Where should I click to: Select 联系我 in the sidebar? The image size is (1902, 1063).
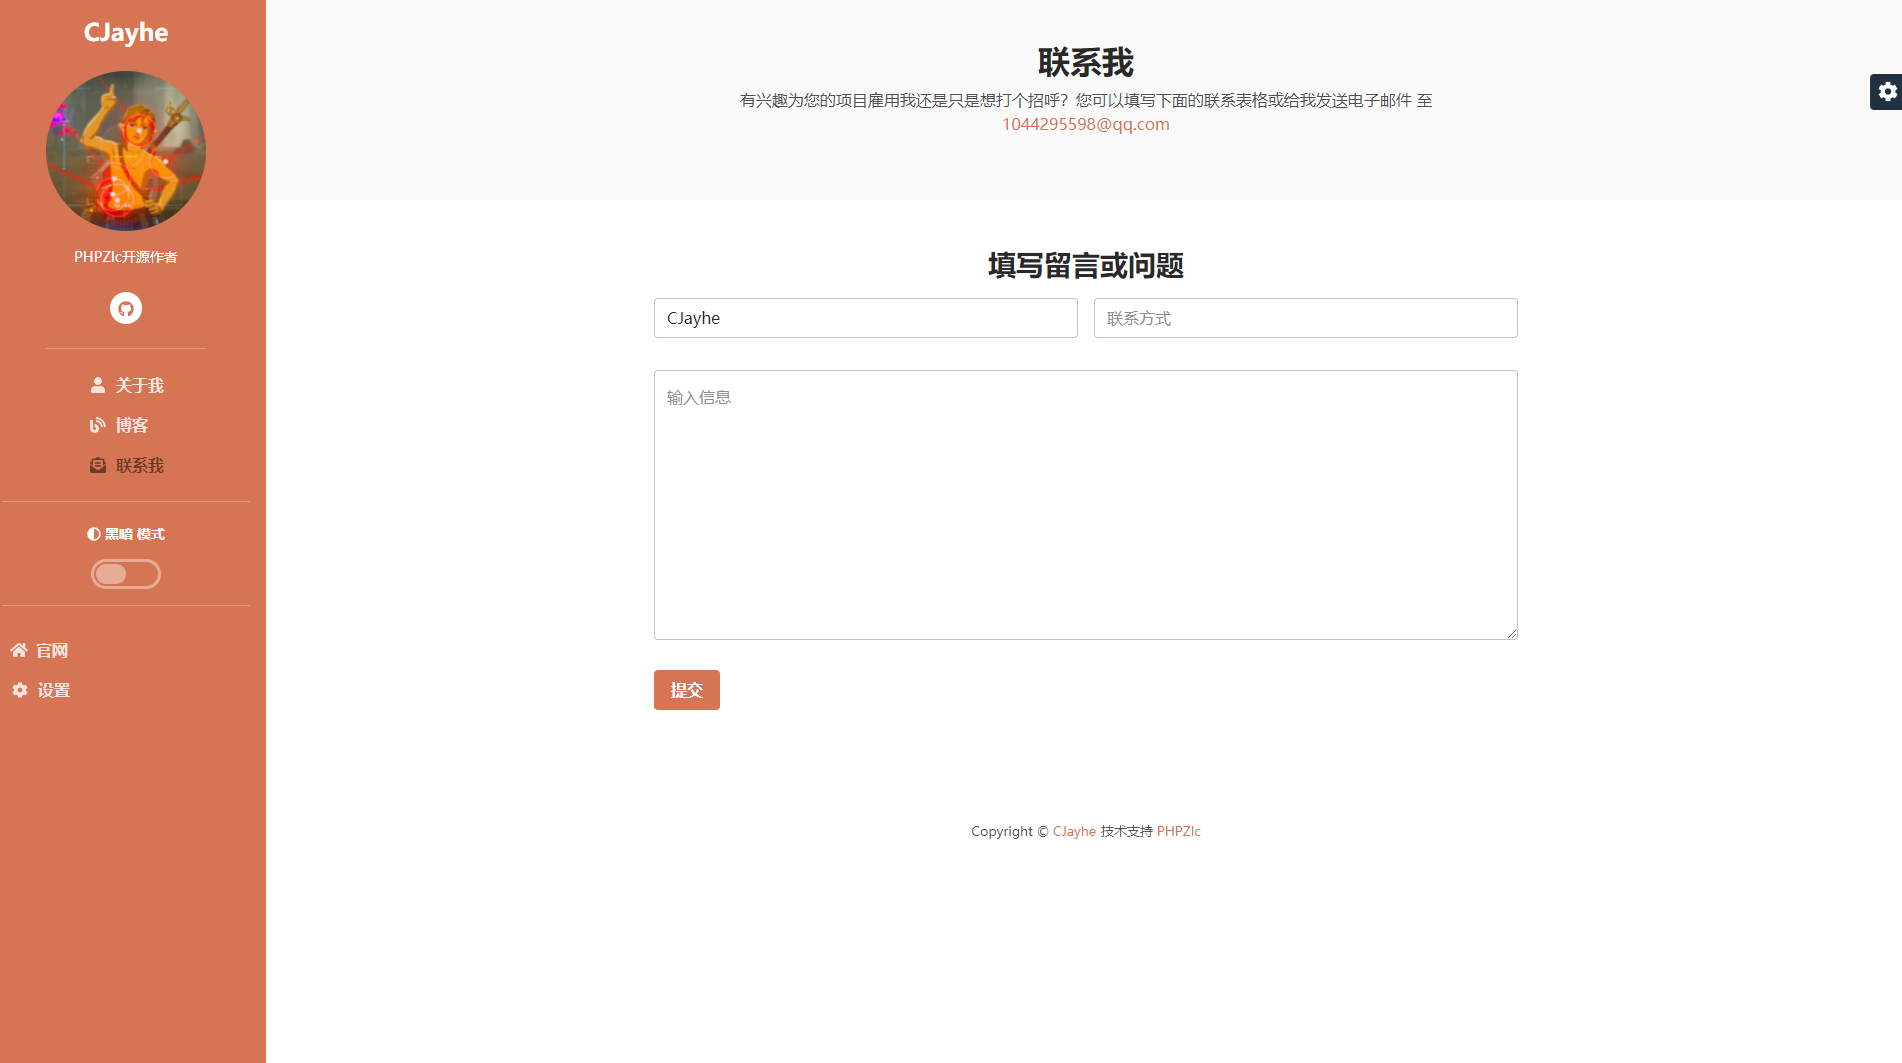tap(139, 465)
